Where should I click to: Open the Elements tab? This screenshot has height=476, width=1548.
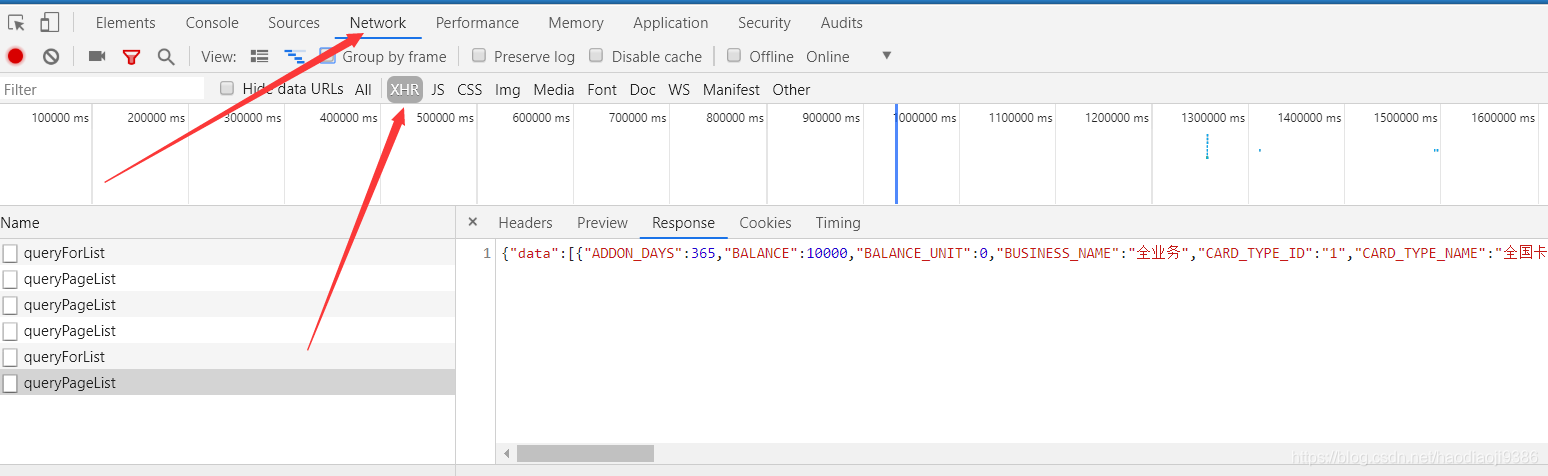(126, 22)
